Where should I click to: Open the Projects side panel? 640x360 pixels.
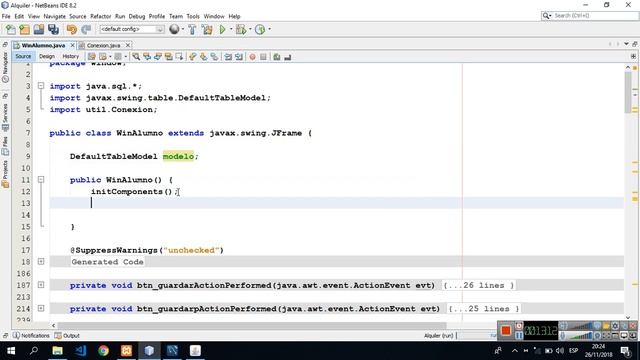click(x=5, y=174)
